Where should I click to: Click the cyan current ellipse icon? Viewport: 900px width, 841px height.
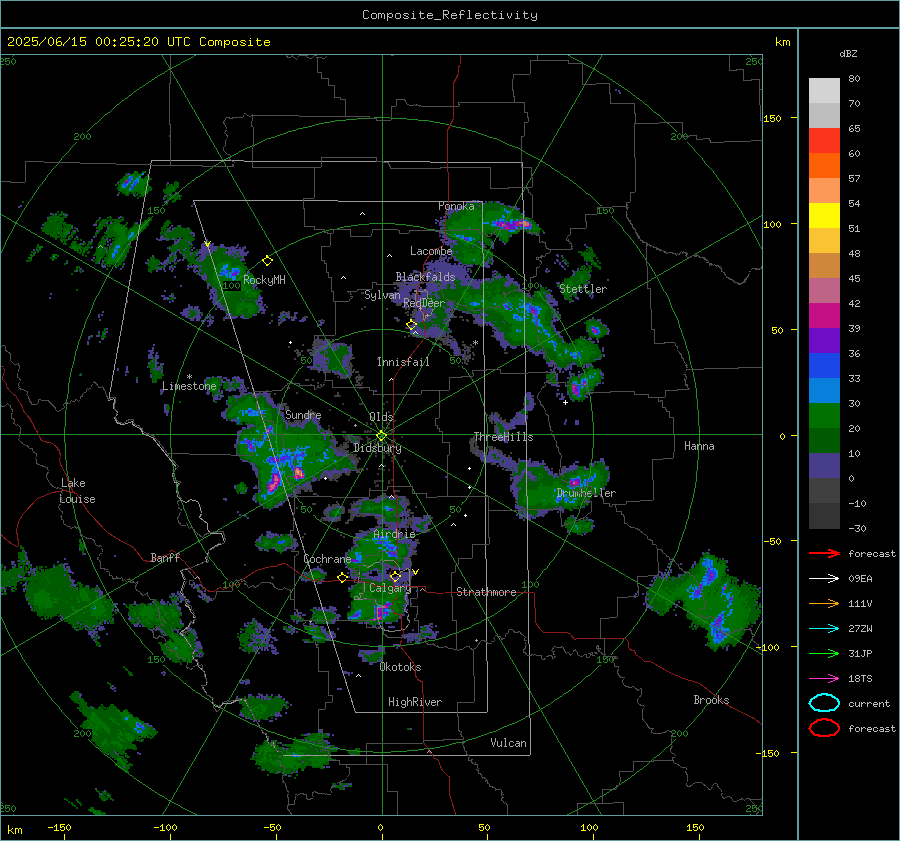(x=824, y=703)
